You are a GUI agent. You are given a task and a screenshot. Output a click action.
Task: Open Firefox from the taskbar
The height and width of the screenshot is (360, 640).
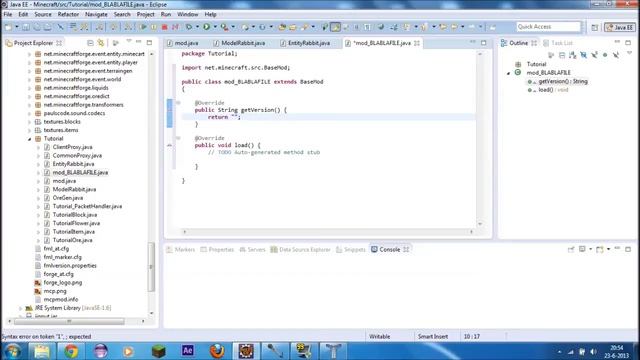pyautogui.click(x=217, y=351)
